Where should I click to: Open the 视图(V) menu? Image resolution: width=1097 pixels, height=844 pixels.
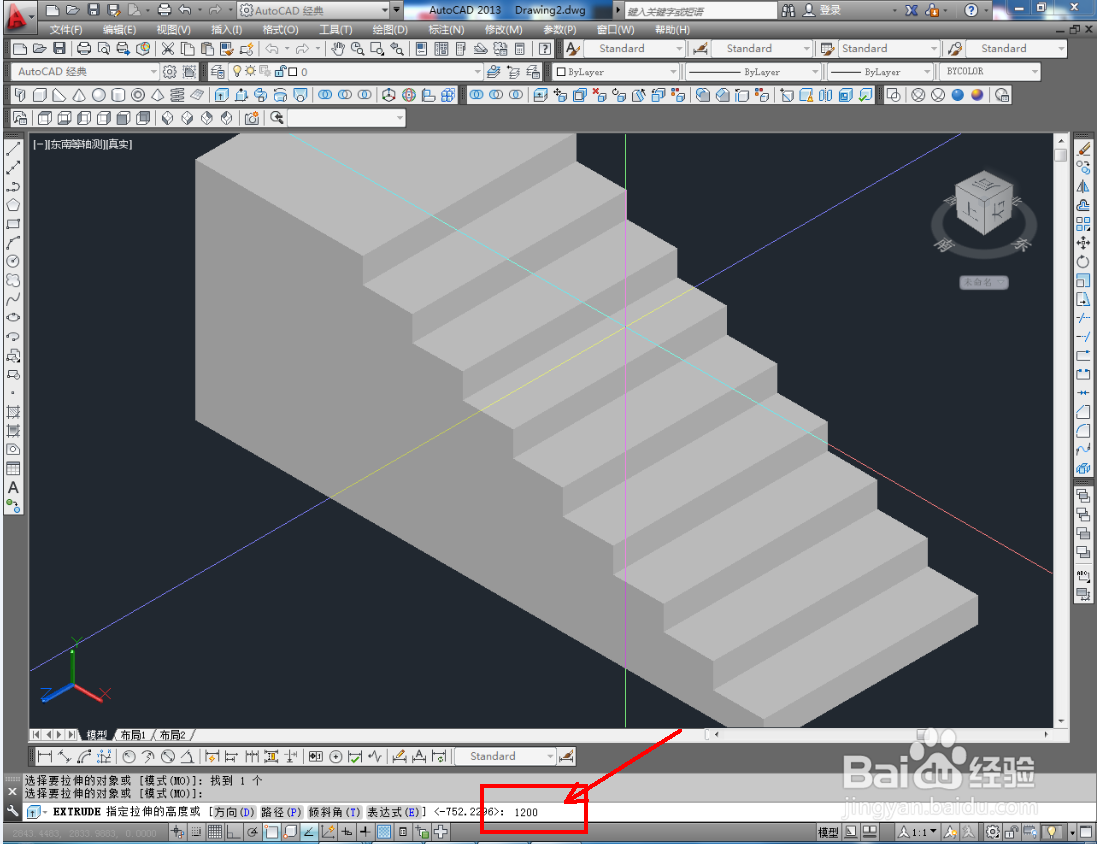point(173,29)
